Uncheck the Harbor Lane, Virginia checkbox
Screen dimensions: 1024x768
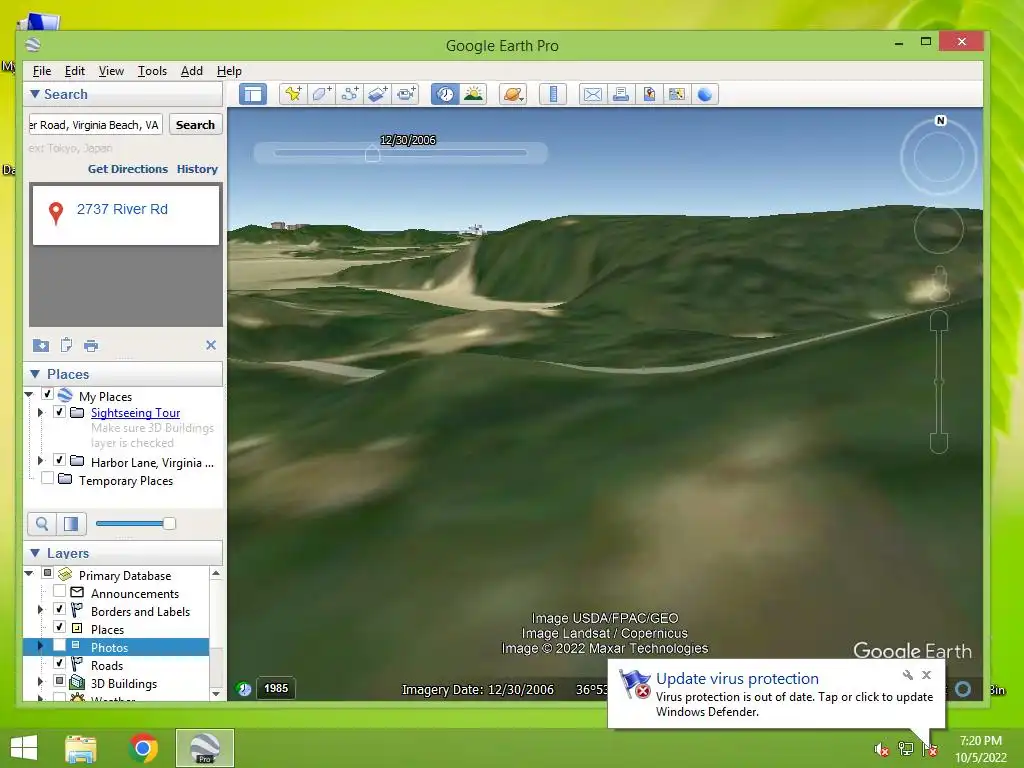[59, 460]
